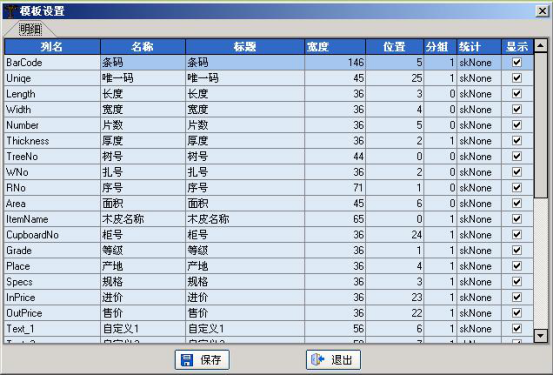
Task: Toggle display checkbox for OutPrice row
Action: (x=517, y=313)
